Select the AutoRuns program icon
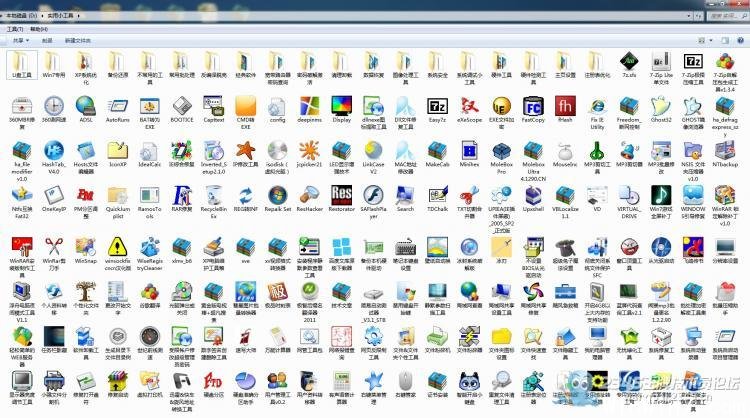 tap(118, 106)
